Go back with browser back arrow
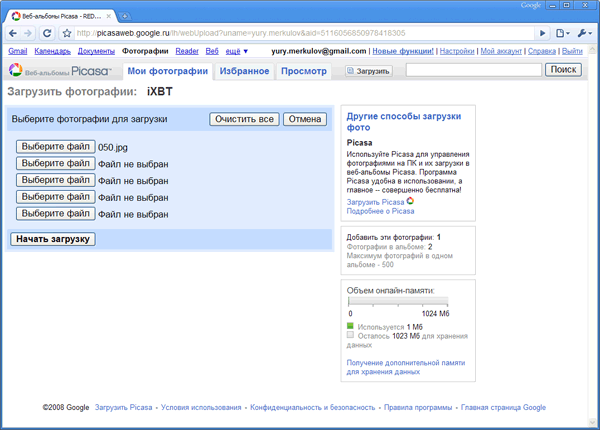The width and height of the screenshot is (600, 430). tap(13, 33)
